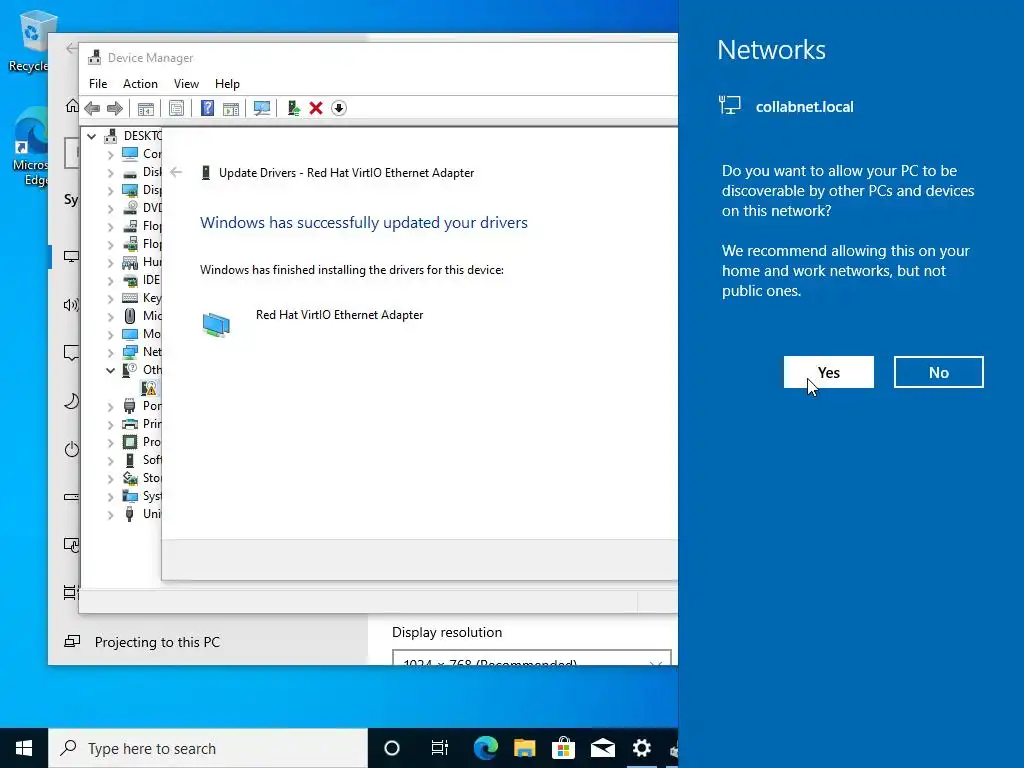The image size is (1024, 768).
Task: Expand the Computer (Cor) tree node
Action: pos(110,155)
